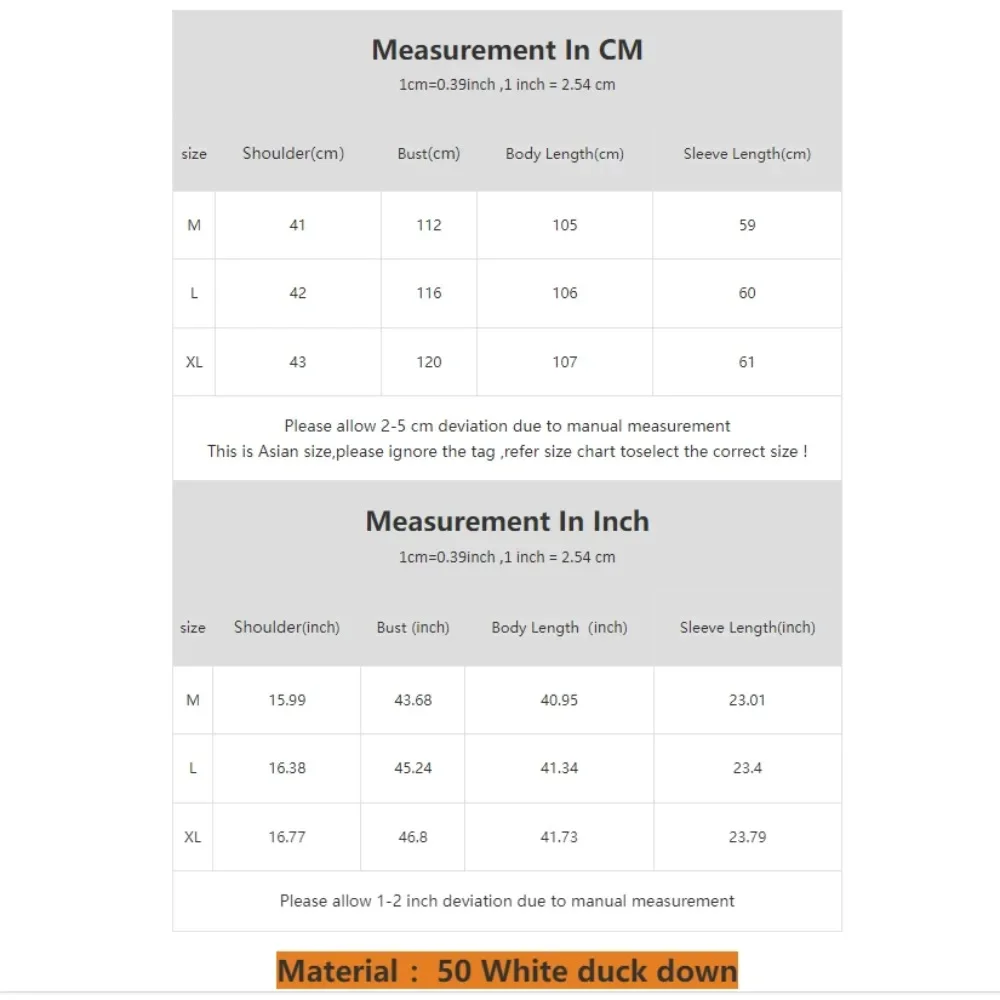This screenshot has width=1000, height=1000.
Task: Select the Bust(cm) column header
Action: click(429, 154)
